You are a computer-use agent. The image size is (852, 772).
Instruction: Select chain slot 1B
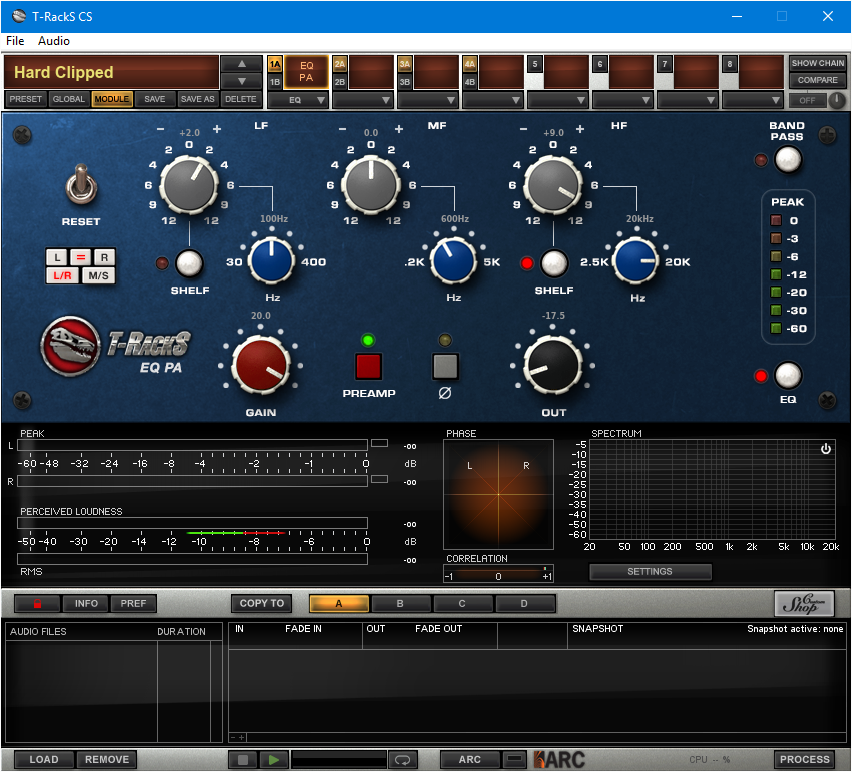(275, 82)
